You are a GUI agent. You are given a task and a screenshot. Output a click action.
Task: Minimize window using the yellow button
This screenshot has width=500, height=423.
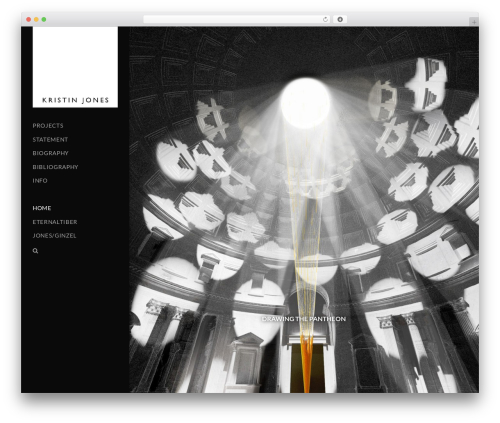tap(36, 20)
